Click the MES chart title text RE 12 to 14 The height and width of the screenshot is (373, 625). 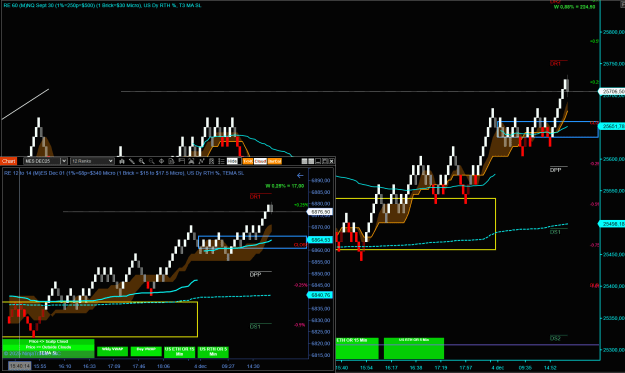pyautogui.click(x=124, y=173)
